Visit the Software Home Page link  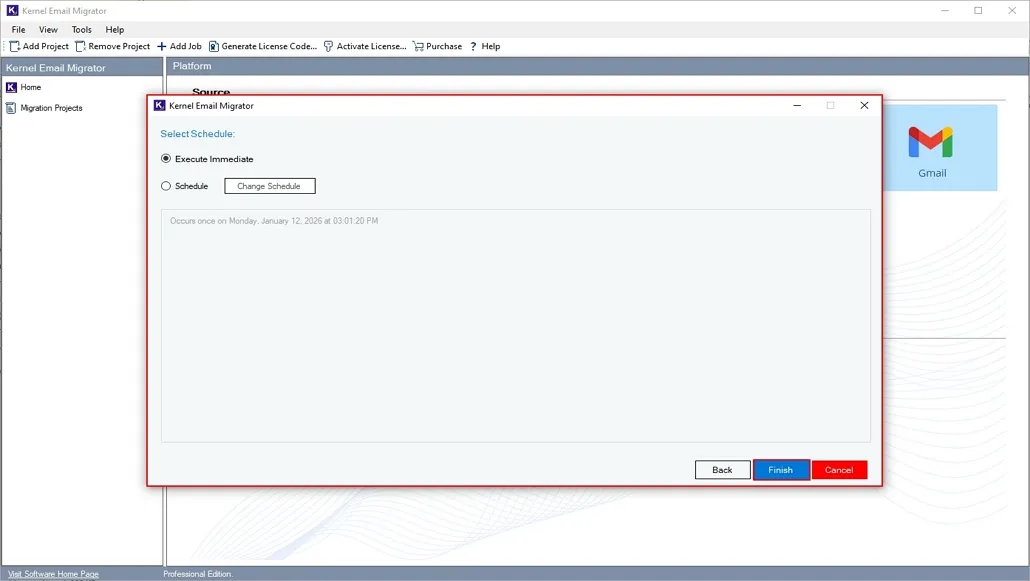tap(51, 574)
